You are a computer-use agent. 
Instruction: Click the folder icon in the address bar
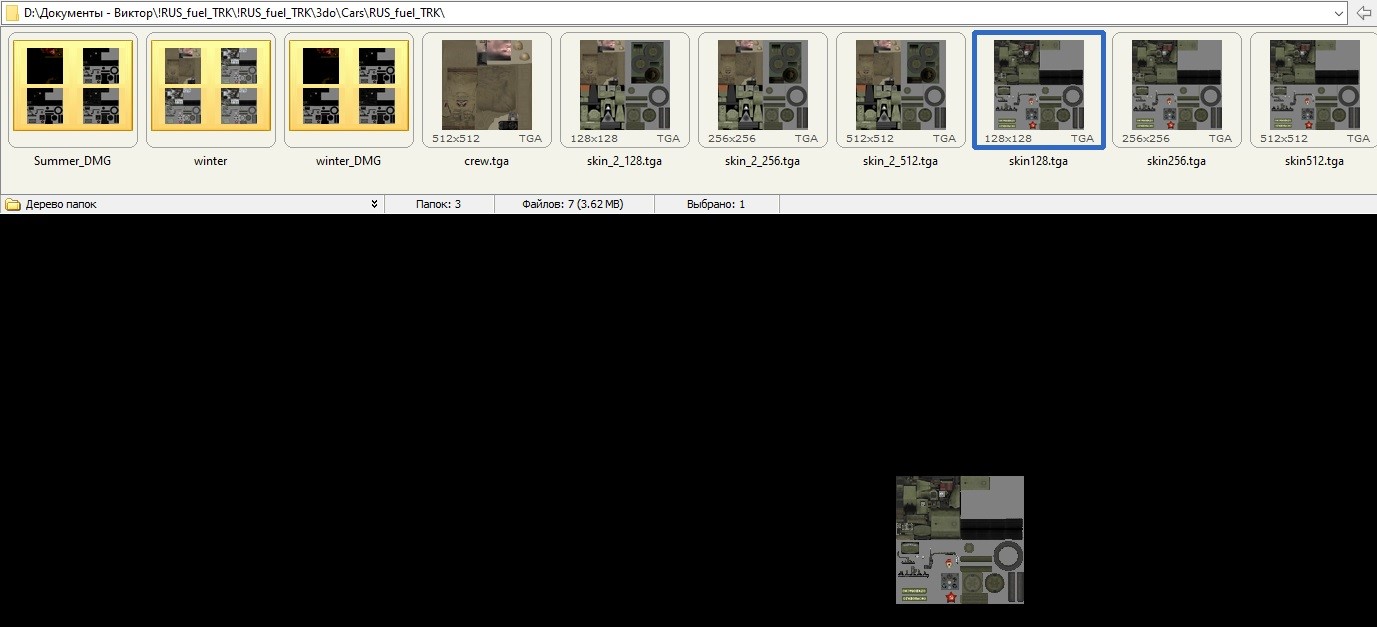[11, 13]
